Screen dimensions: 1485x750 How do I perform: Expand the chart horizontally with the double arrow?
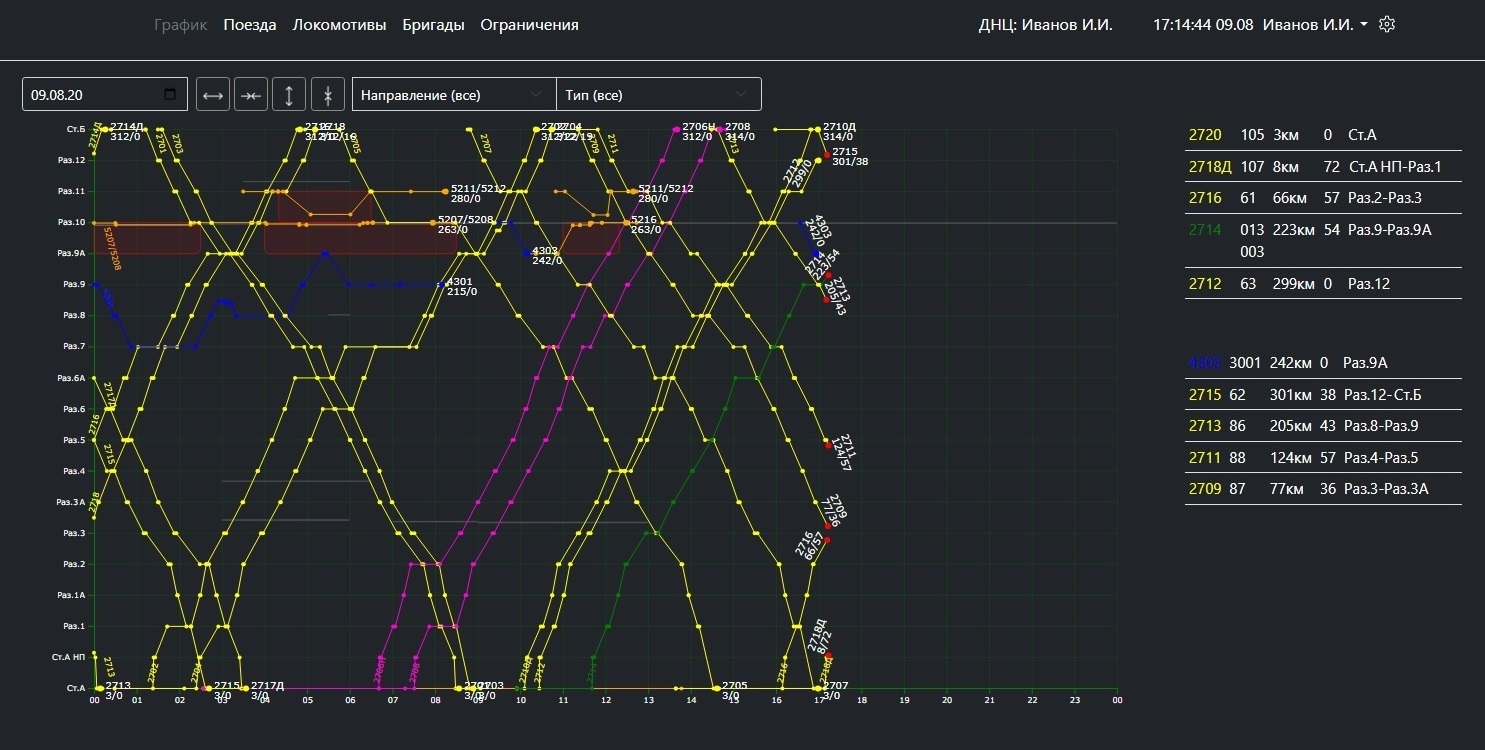tap(213, 95)
